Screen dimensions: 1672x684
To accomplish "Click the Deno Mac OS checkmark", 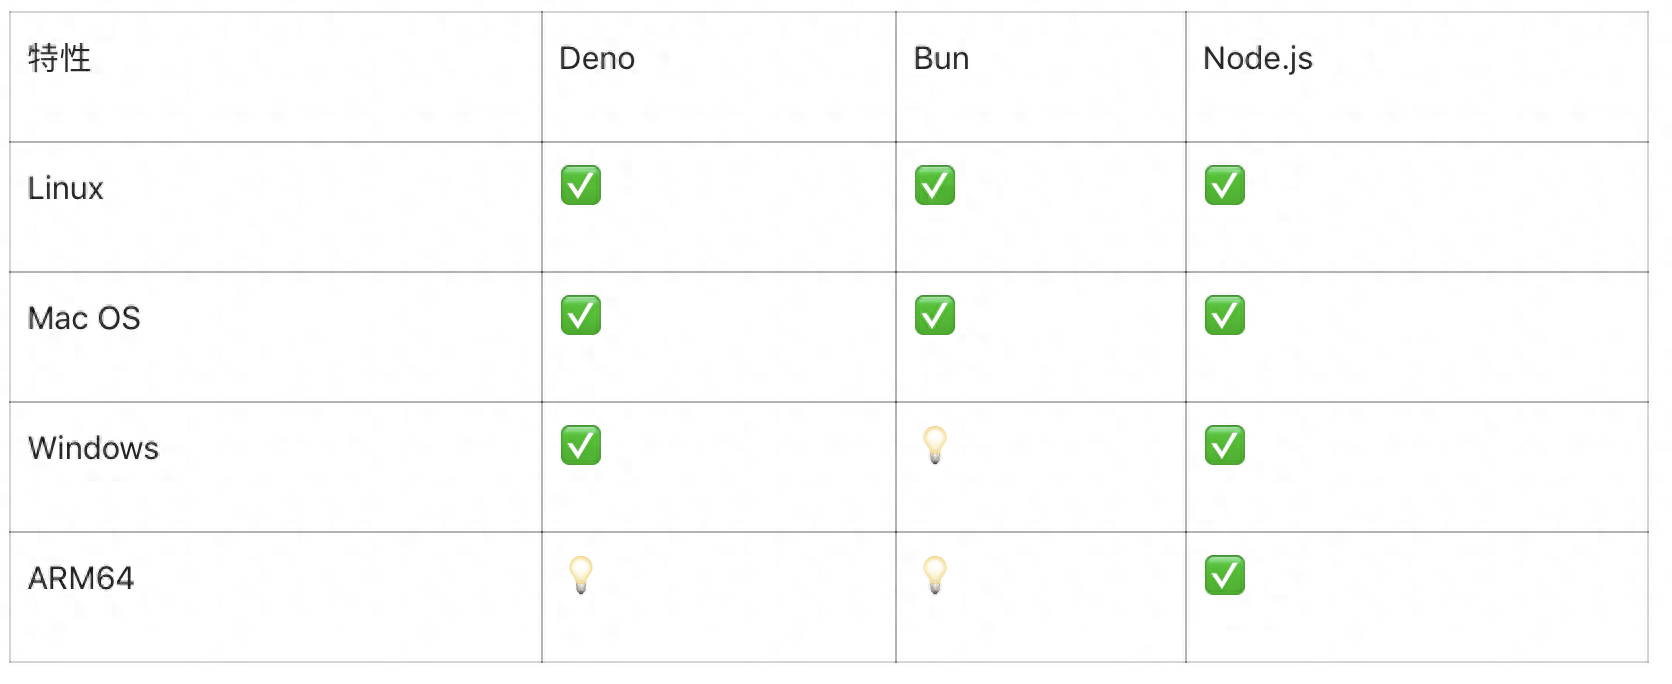I will click(x=581, y=315).
